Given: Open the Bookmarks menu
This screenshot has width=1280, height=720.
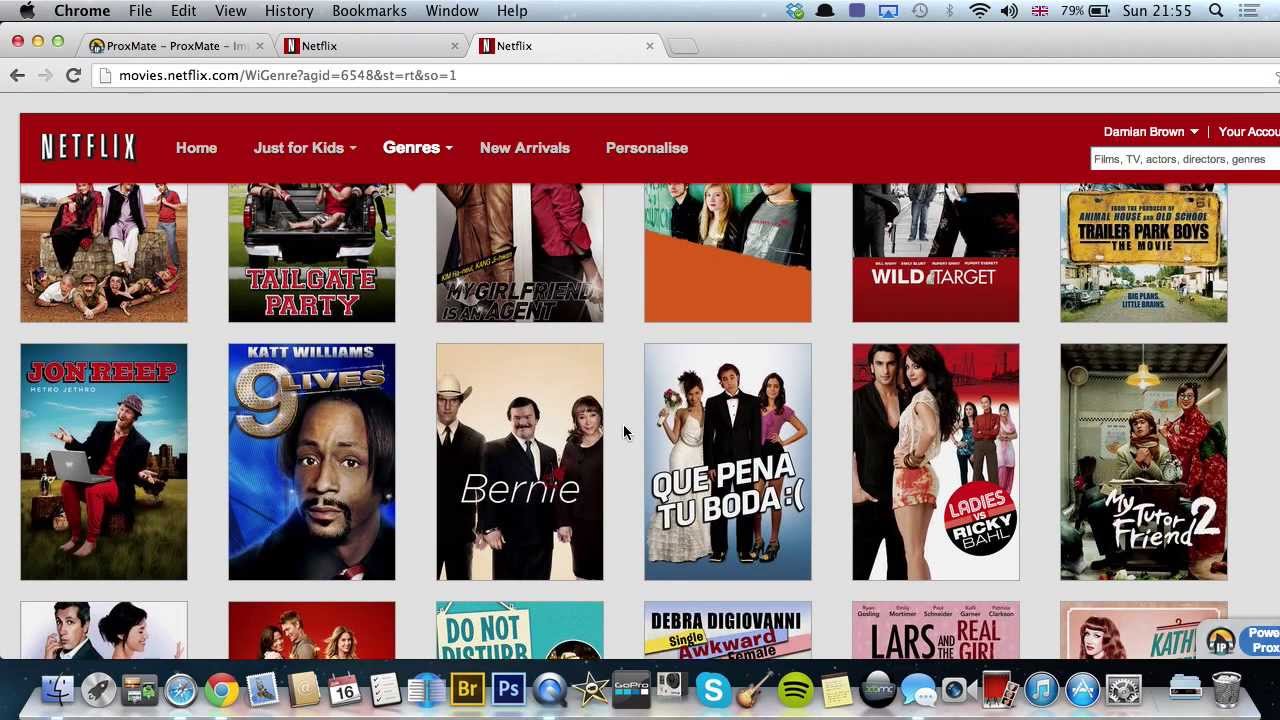Looking at the screenshot, I should pyautogui.click(x=369, y=11).
